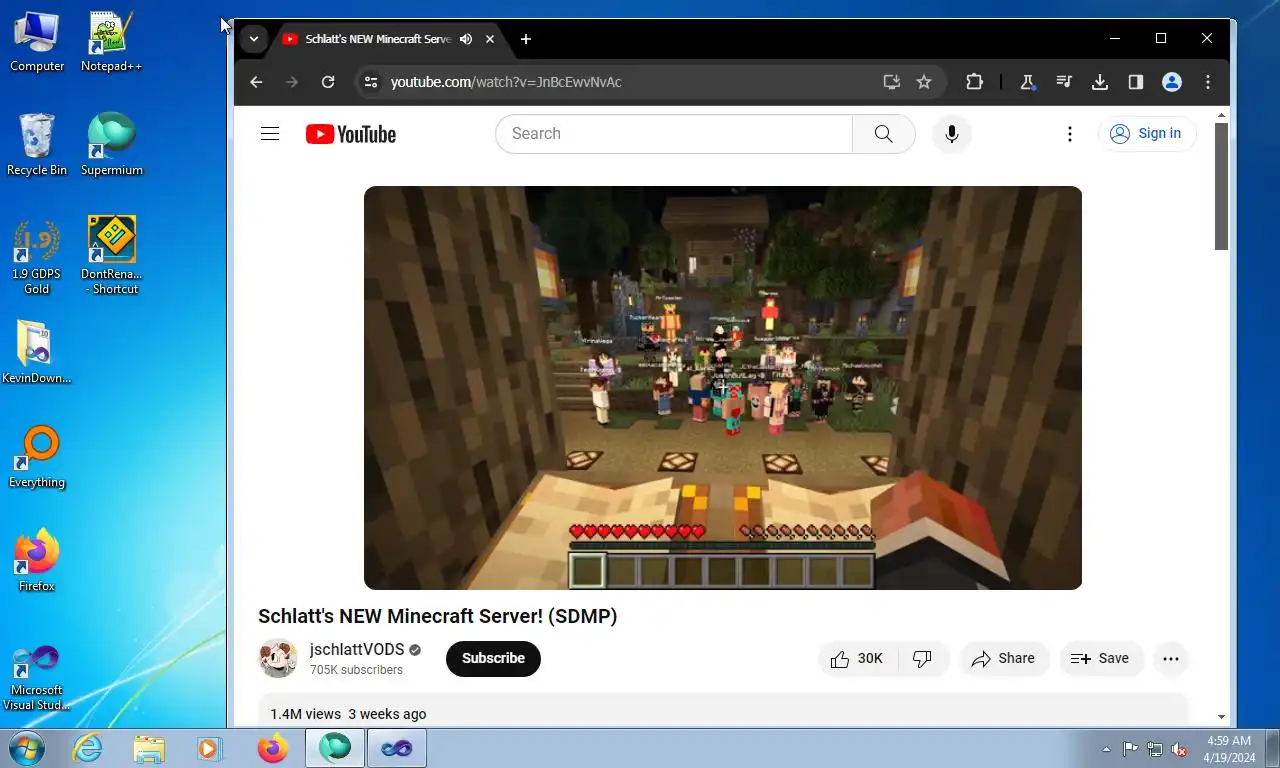Screen dimensions: 1280x768
Task: Open Supermium desktop shortcut
Action: point(111,145)
